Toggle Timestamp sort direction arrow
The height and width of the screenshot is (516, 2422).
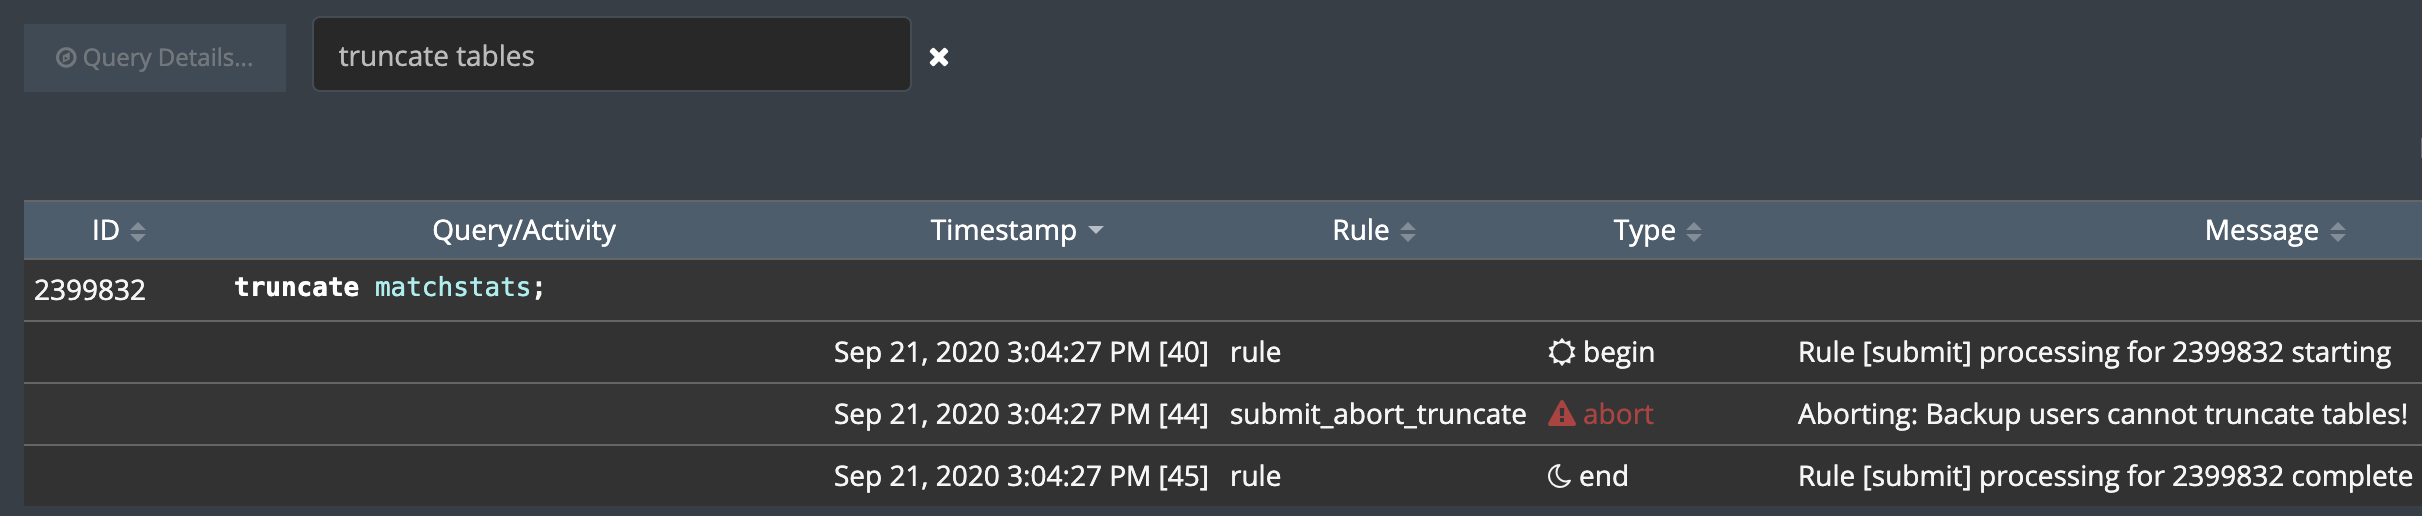tap(1096, 231)
